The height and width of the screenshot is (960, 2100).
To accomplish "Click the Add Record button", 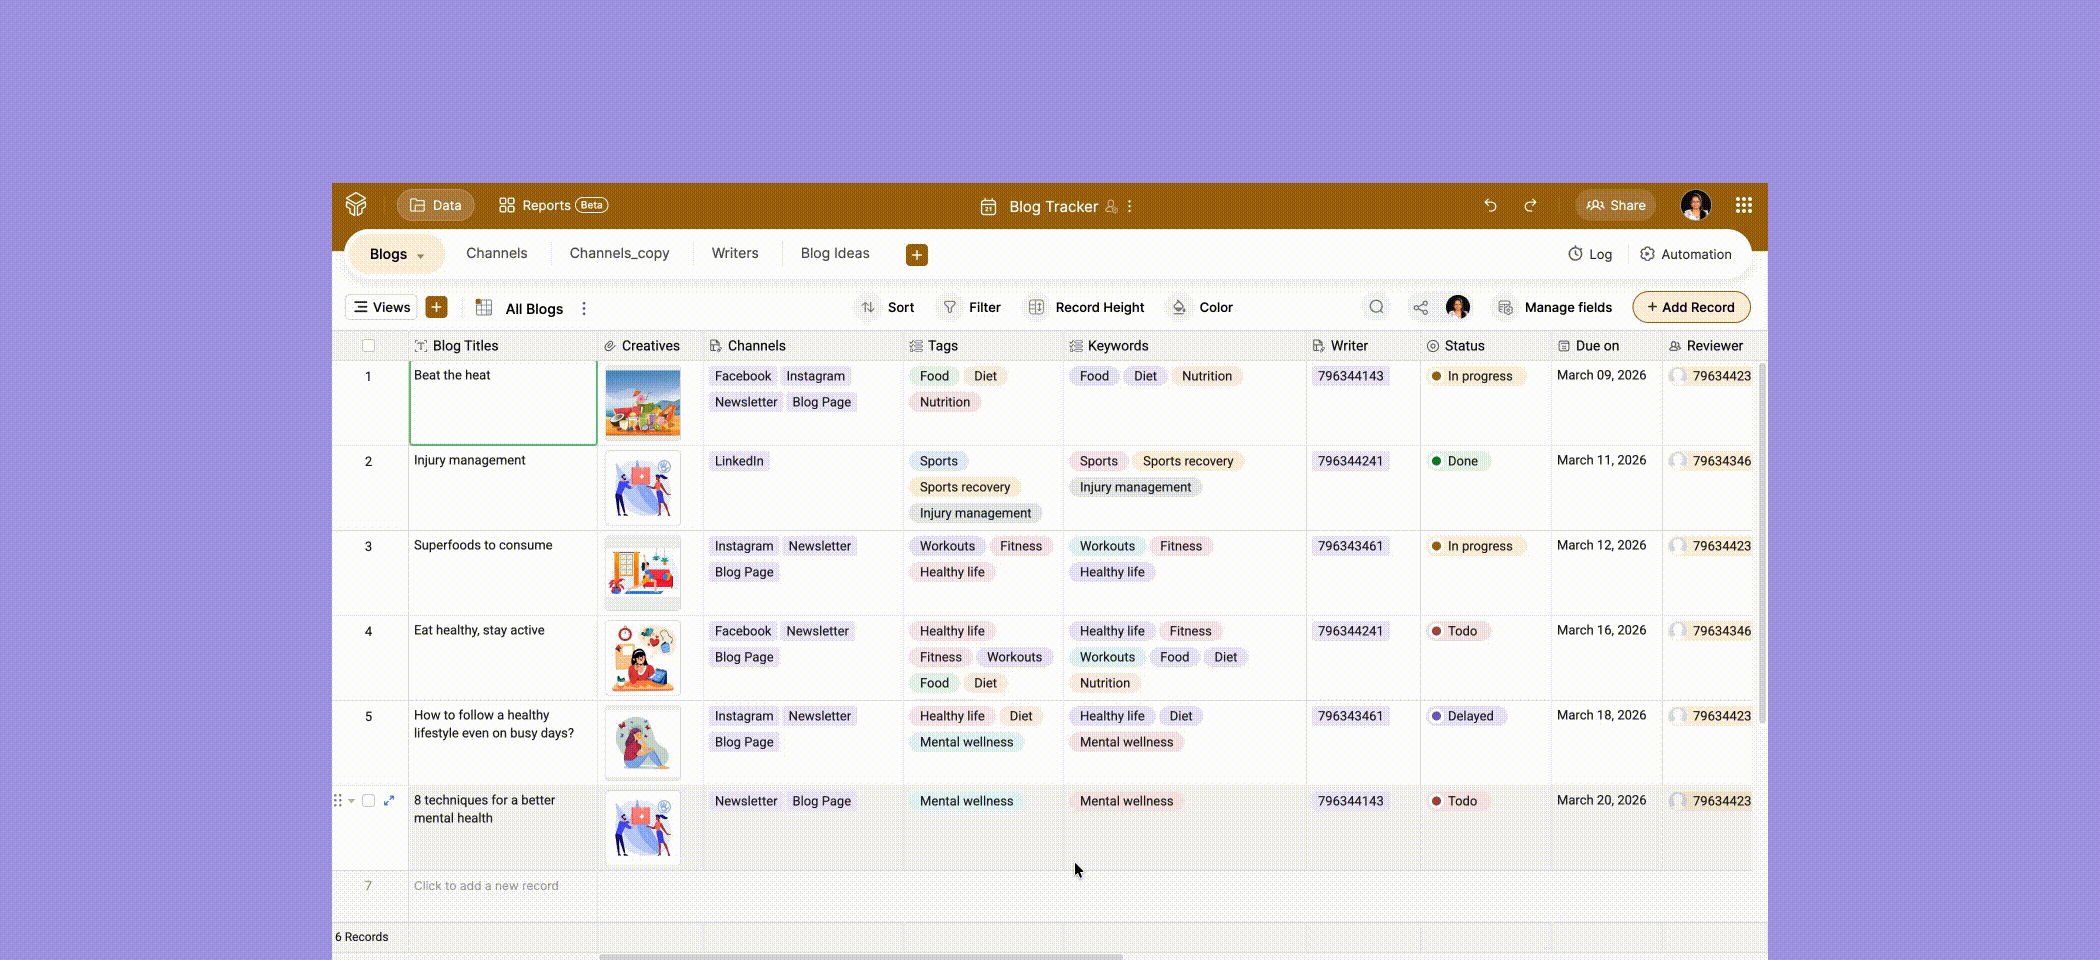I will pyautogui.click(x=1690, y=307).
